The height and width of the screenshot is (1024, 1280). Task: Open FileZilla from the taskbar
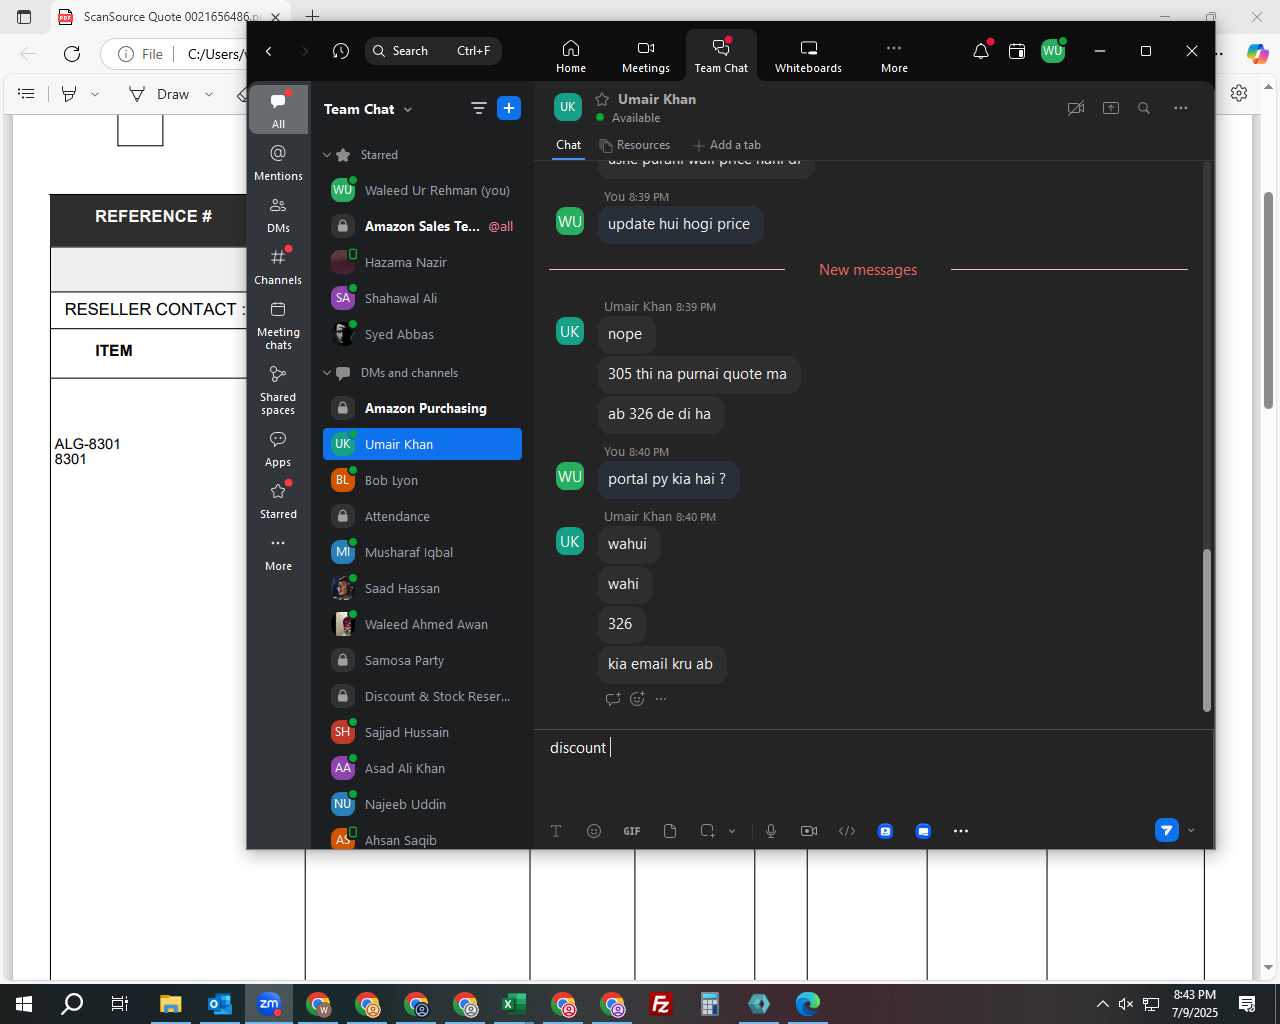661,1004
